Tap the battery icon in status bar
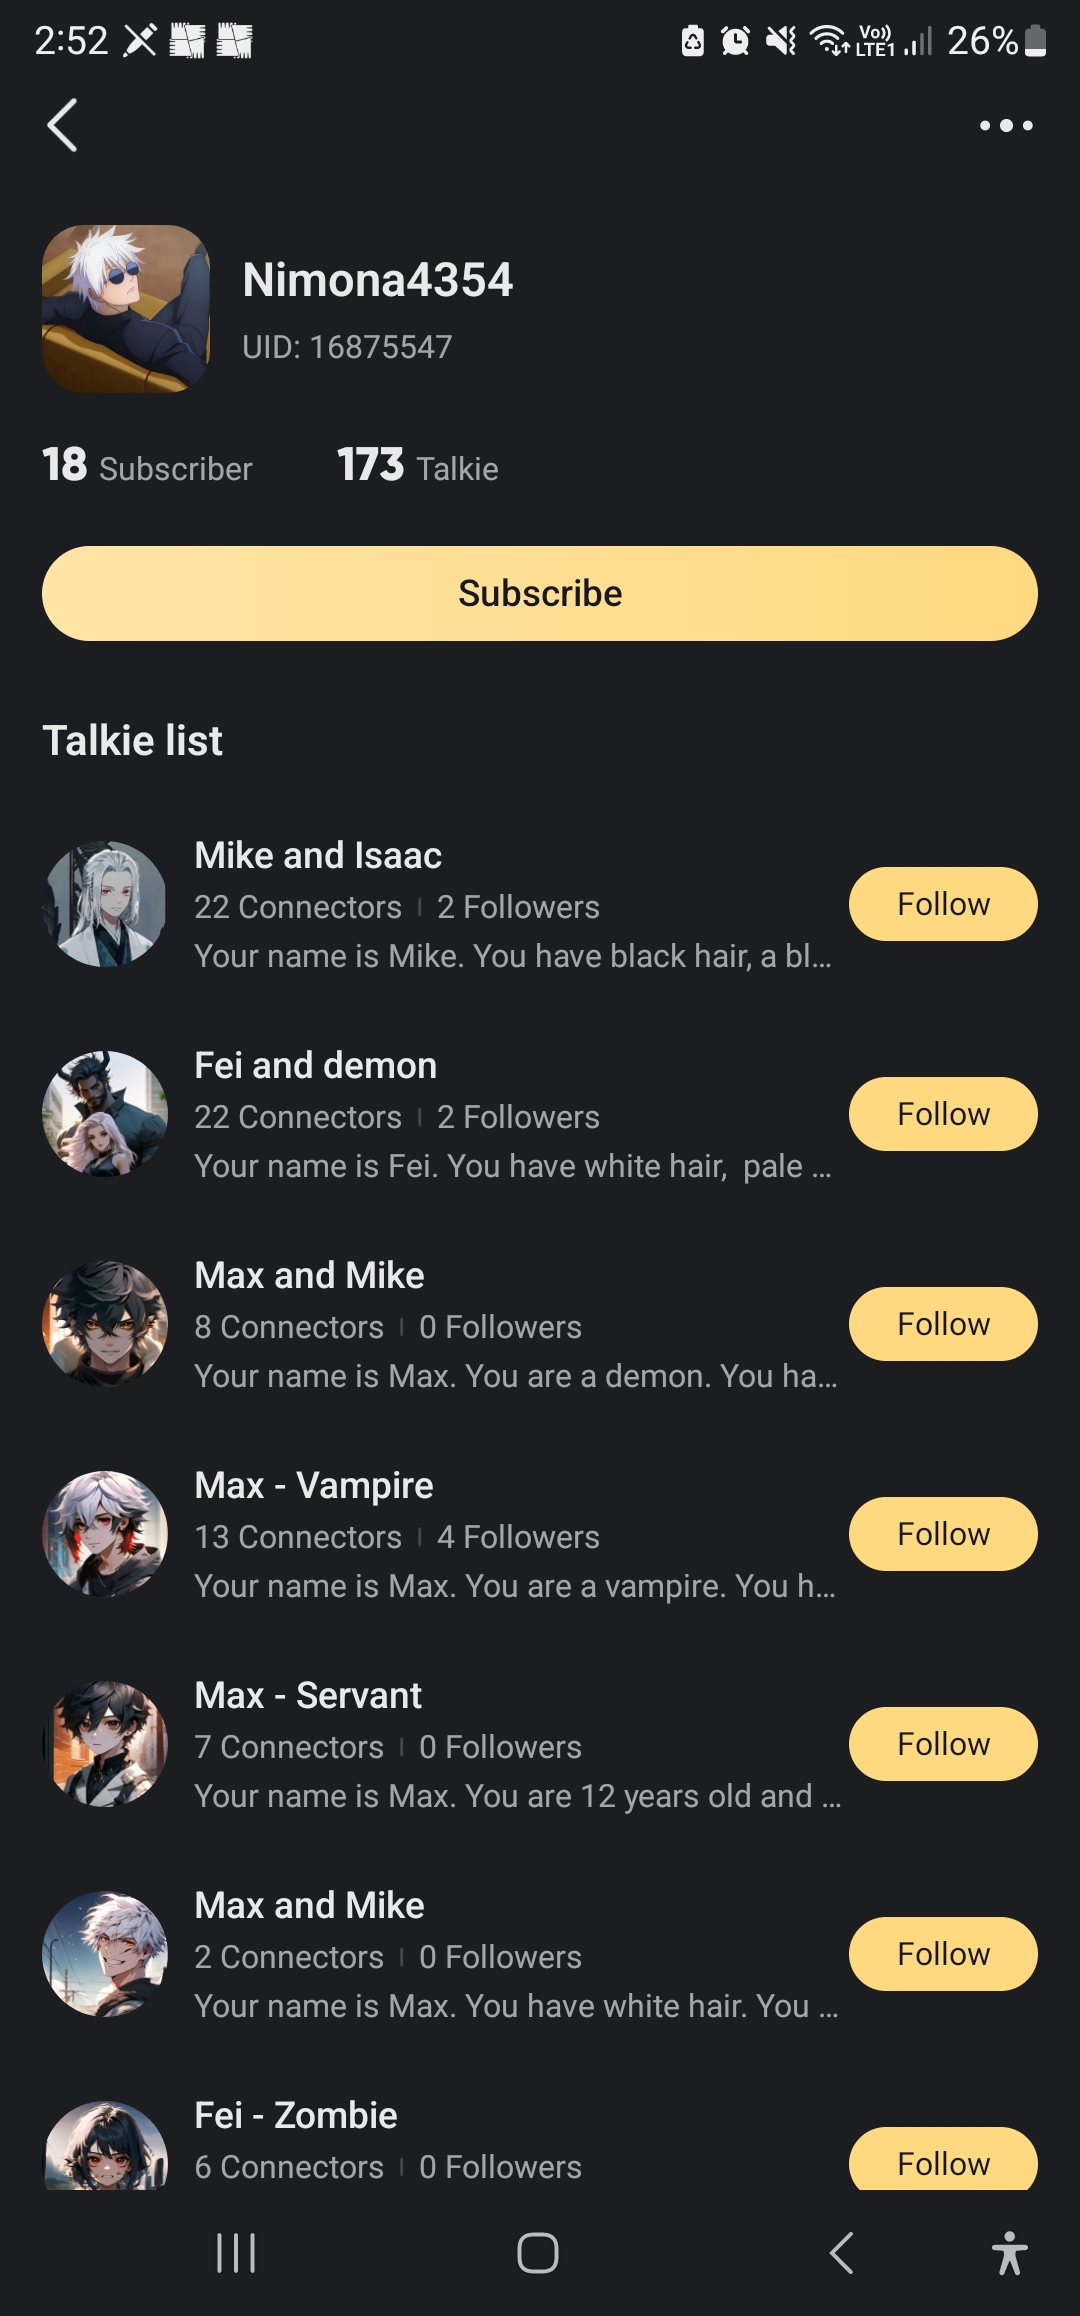 coord(1036,41)
